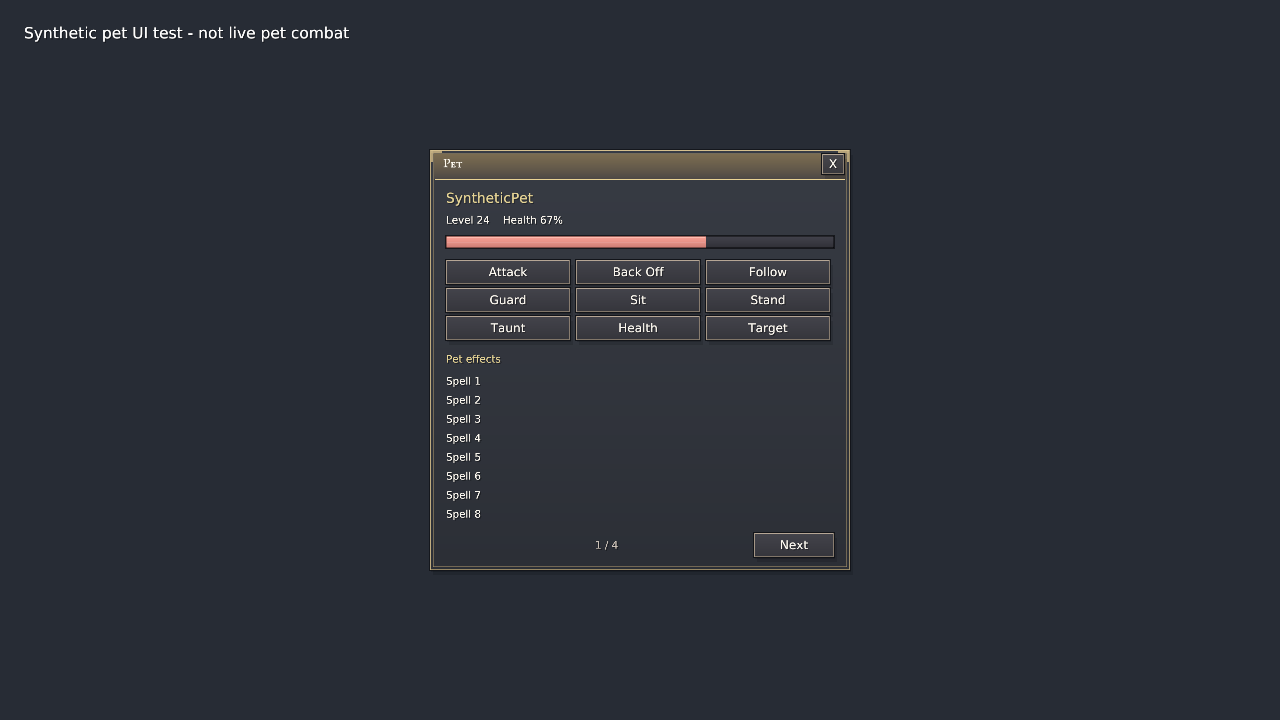Choose the Target pet command
Viewport: 1280px width, 720px height.
pyautogui.click(x=768, y=328)
